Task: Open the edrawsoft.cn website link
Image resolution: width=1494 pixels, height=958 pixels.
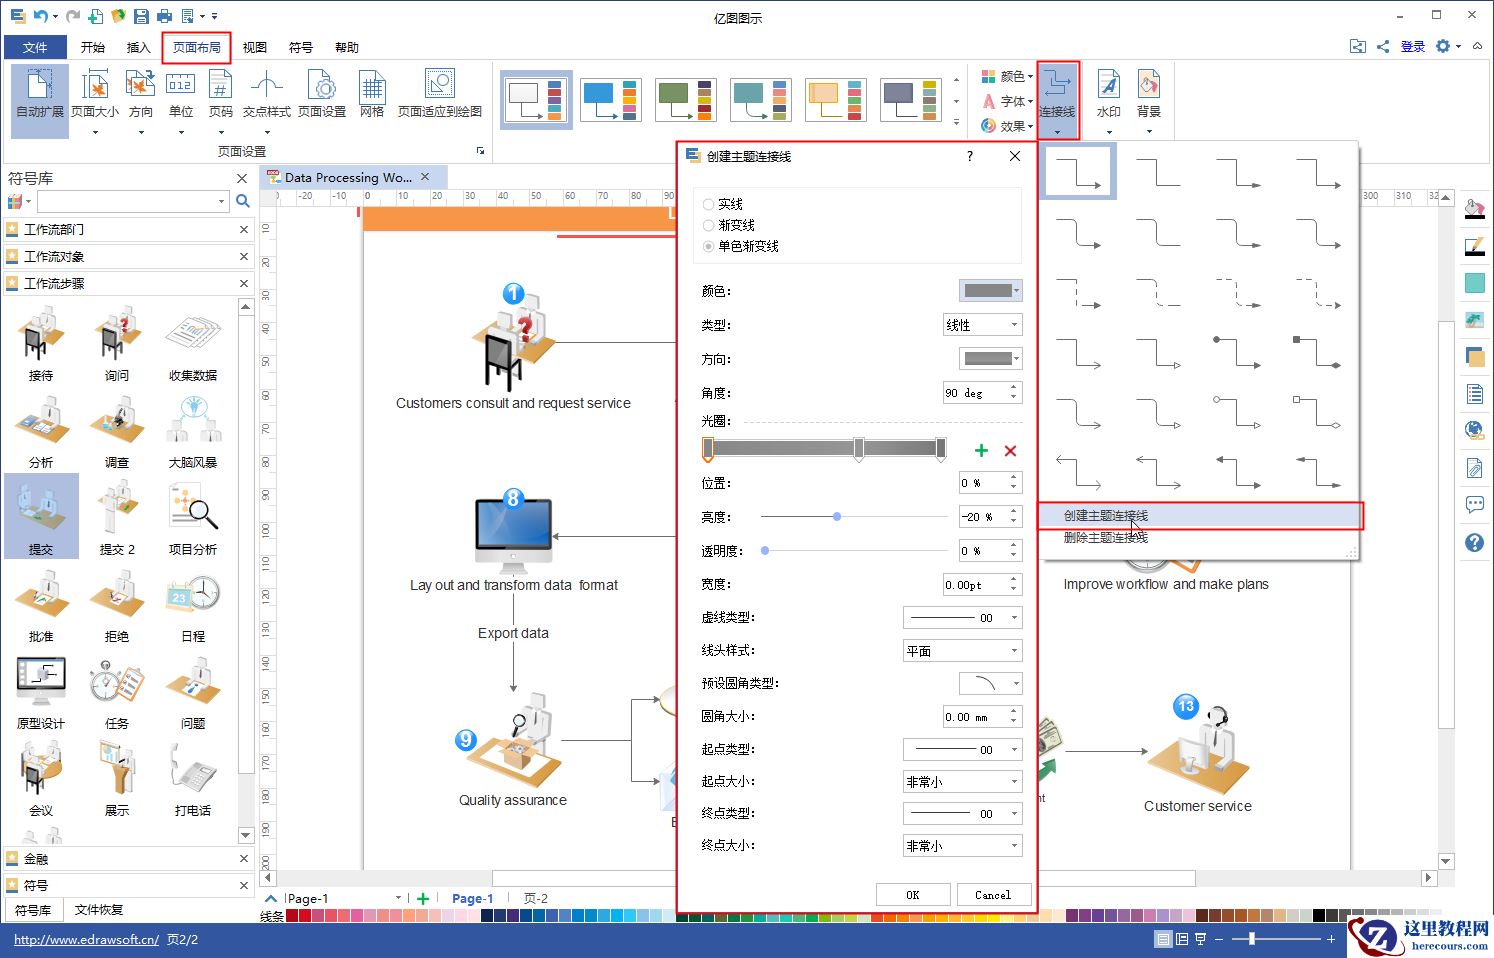Action: (x=86, y=940)
